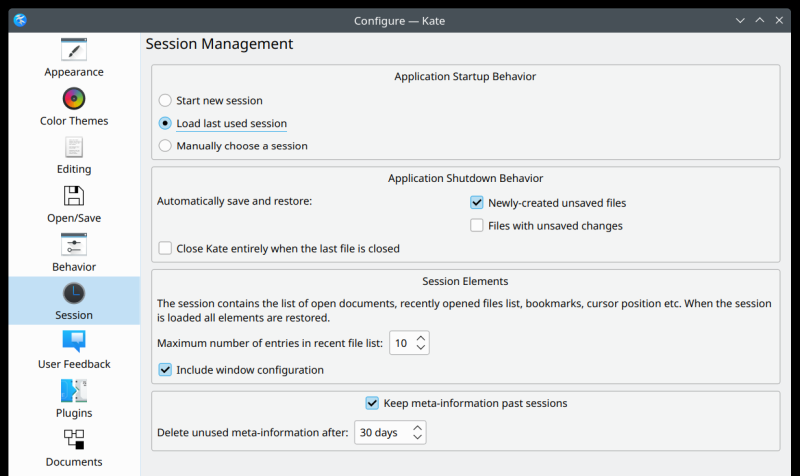Viewport: 800px width, 476px height.
Task: Enable Files with unsaved changes checkbox
Action: pyautogui.click(x=477, y=226)
